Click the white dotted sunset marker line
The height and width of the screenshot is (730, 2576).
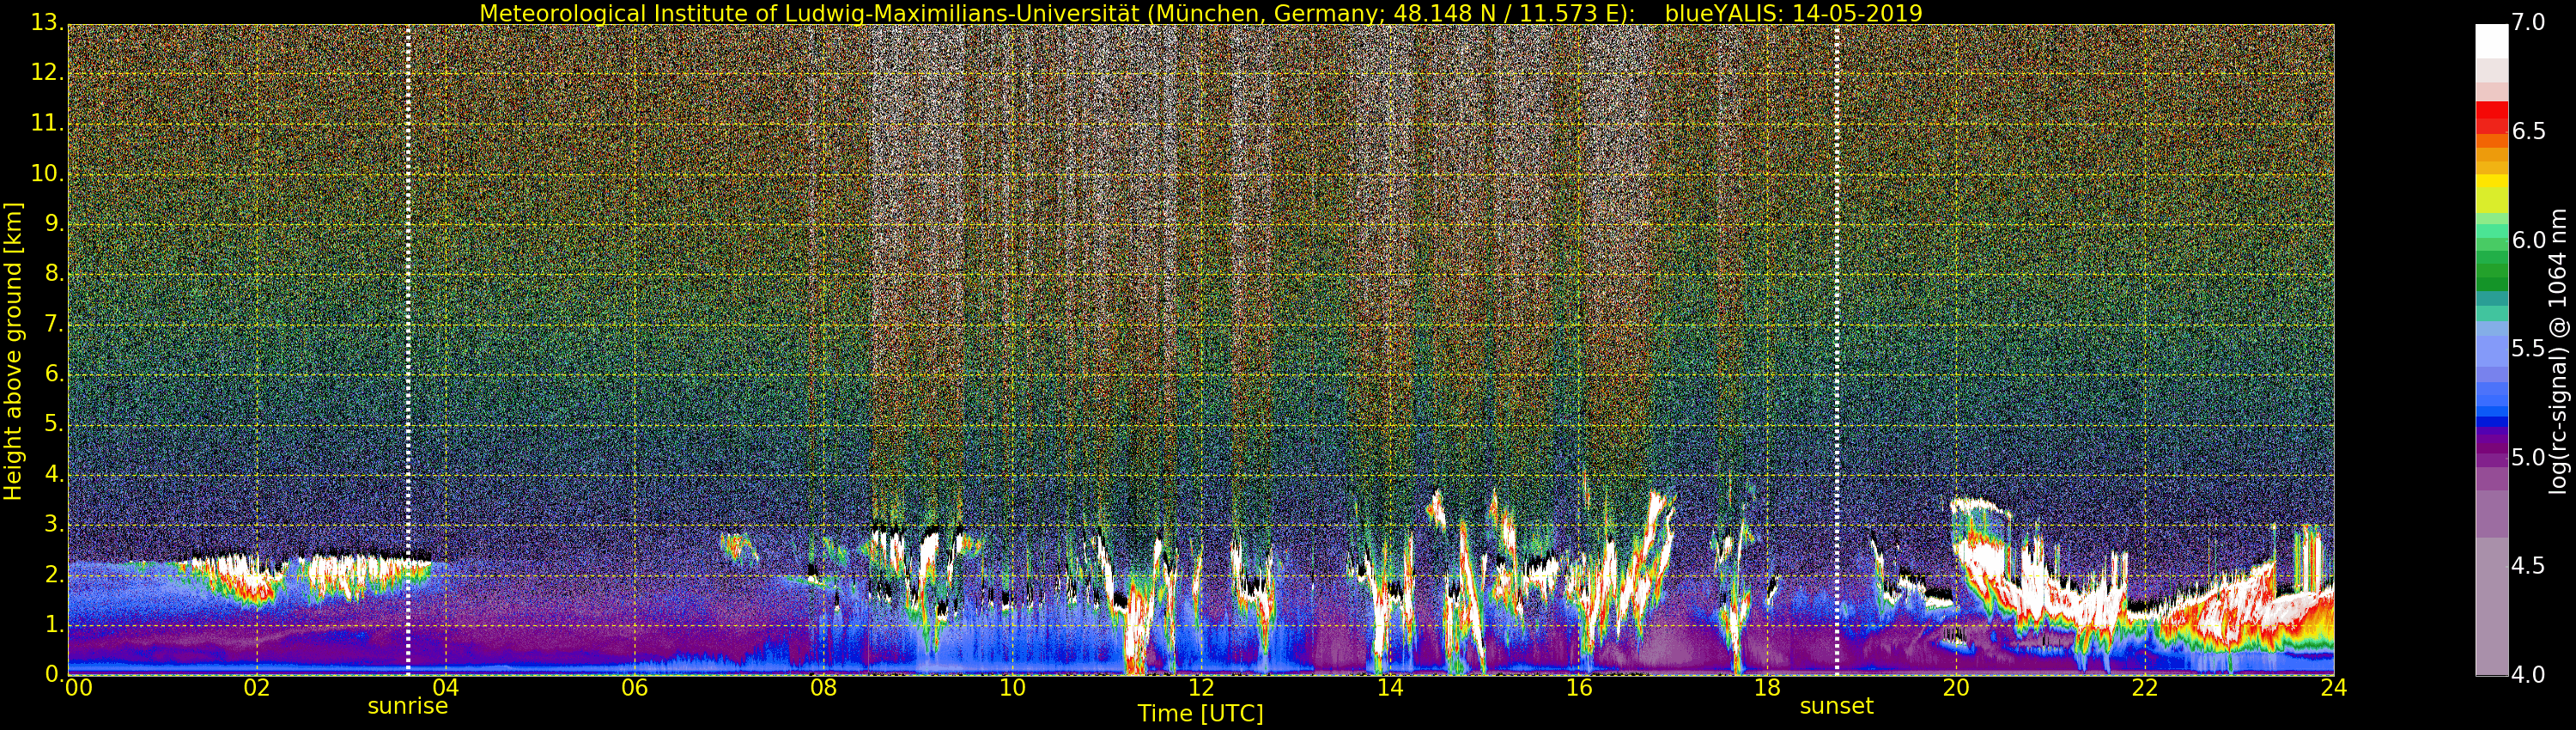point(1837,350)
